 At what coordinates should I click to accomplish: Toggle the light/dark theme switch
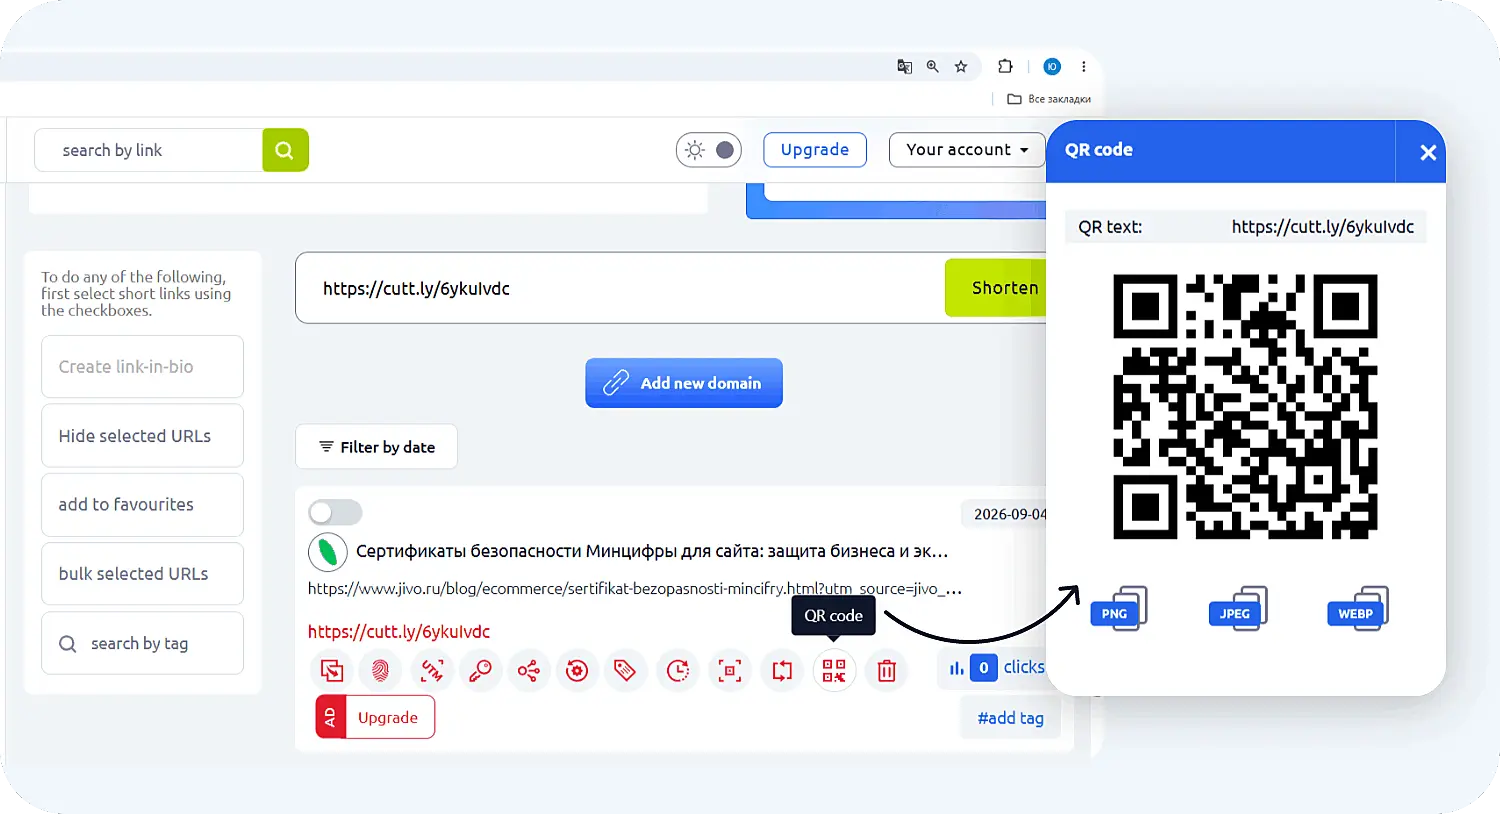point(709,150)
